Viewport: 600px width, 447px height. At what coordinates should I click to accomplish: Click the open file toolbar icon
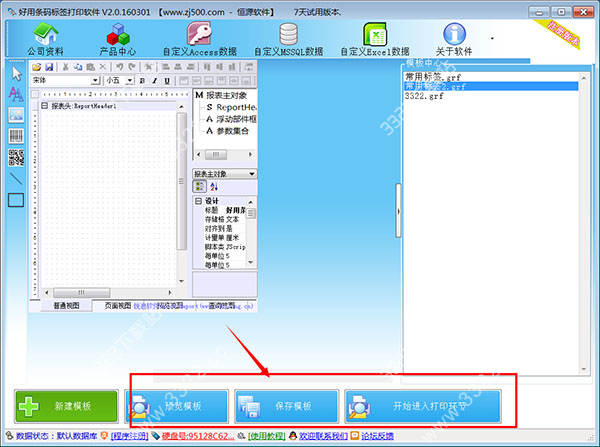click(x=36, y=67)
